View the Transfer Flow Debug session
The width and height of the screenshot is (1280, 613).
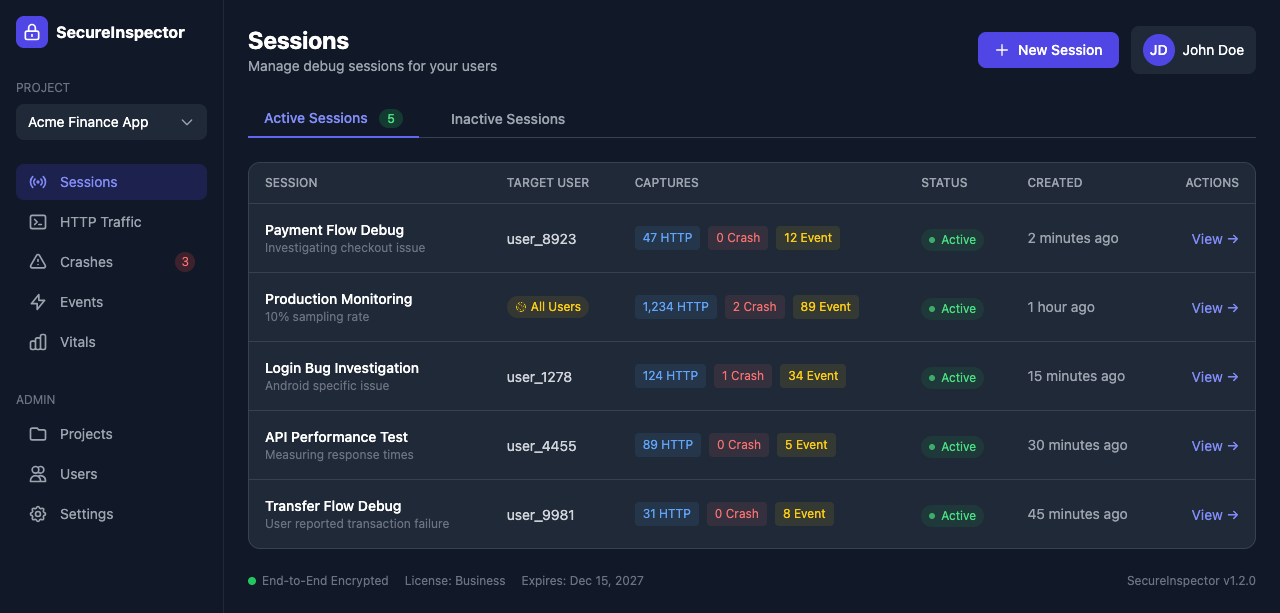[x=1215, y=515]
